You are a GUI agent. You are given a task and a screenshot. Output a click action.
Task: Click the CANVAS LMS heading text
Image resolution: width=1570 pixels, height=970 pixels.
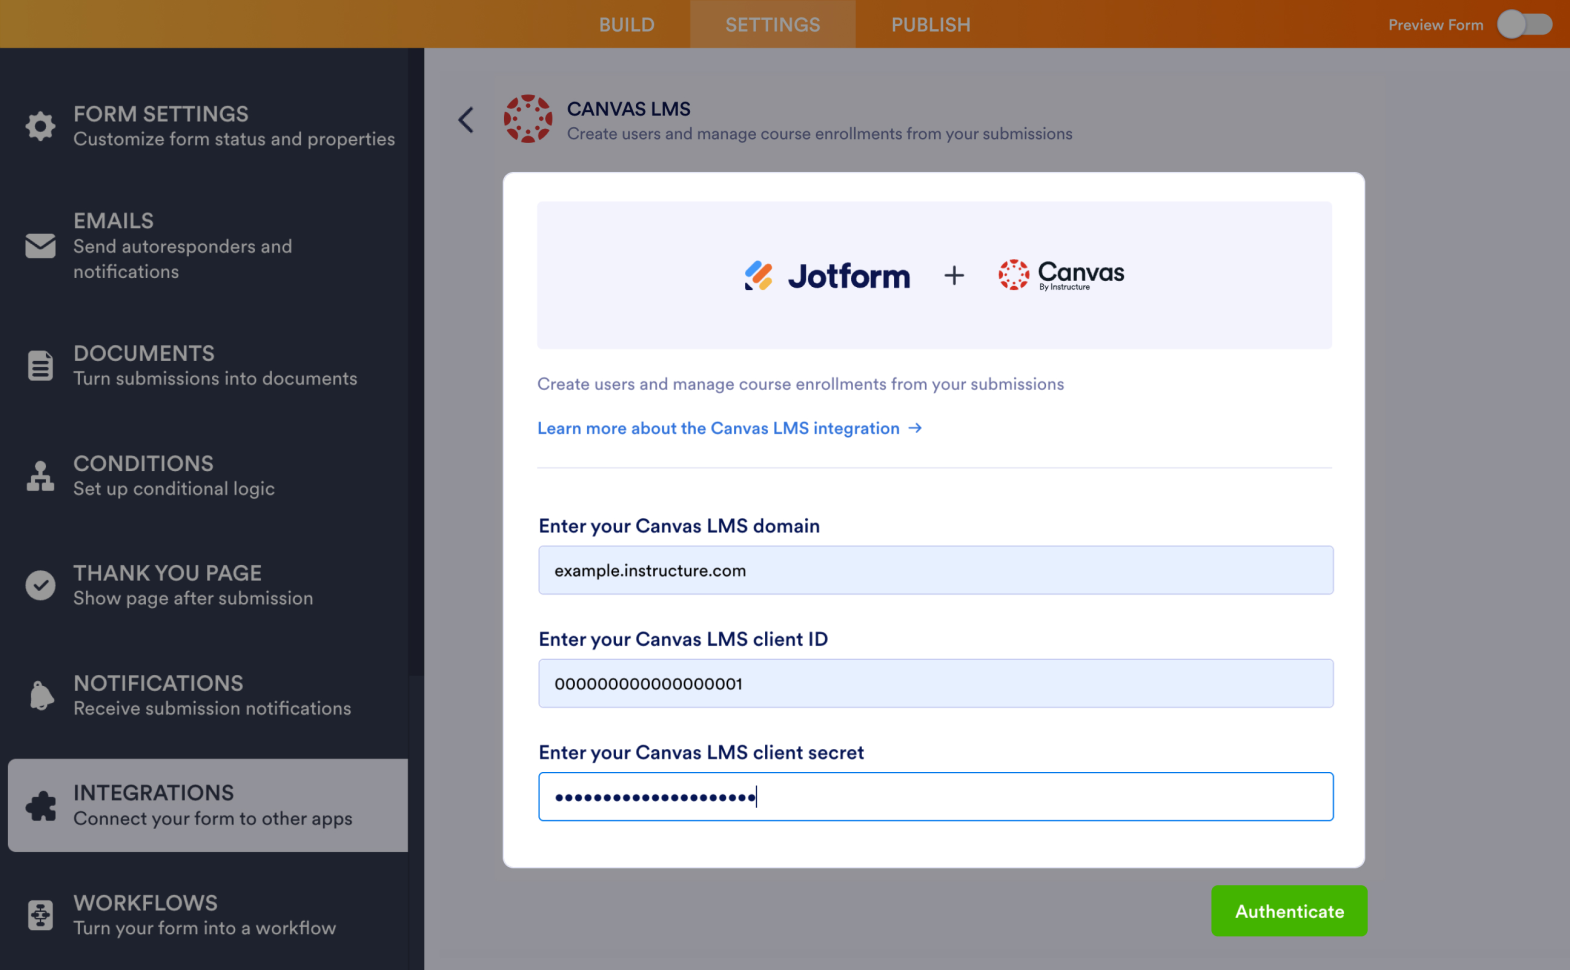[x=629, y=109]
